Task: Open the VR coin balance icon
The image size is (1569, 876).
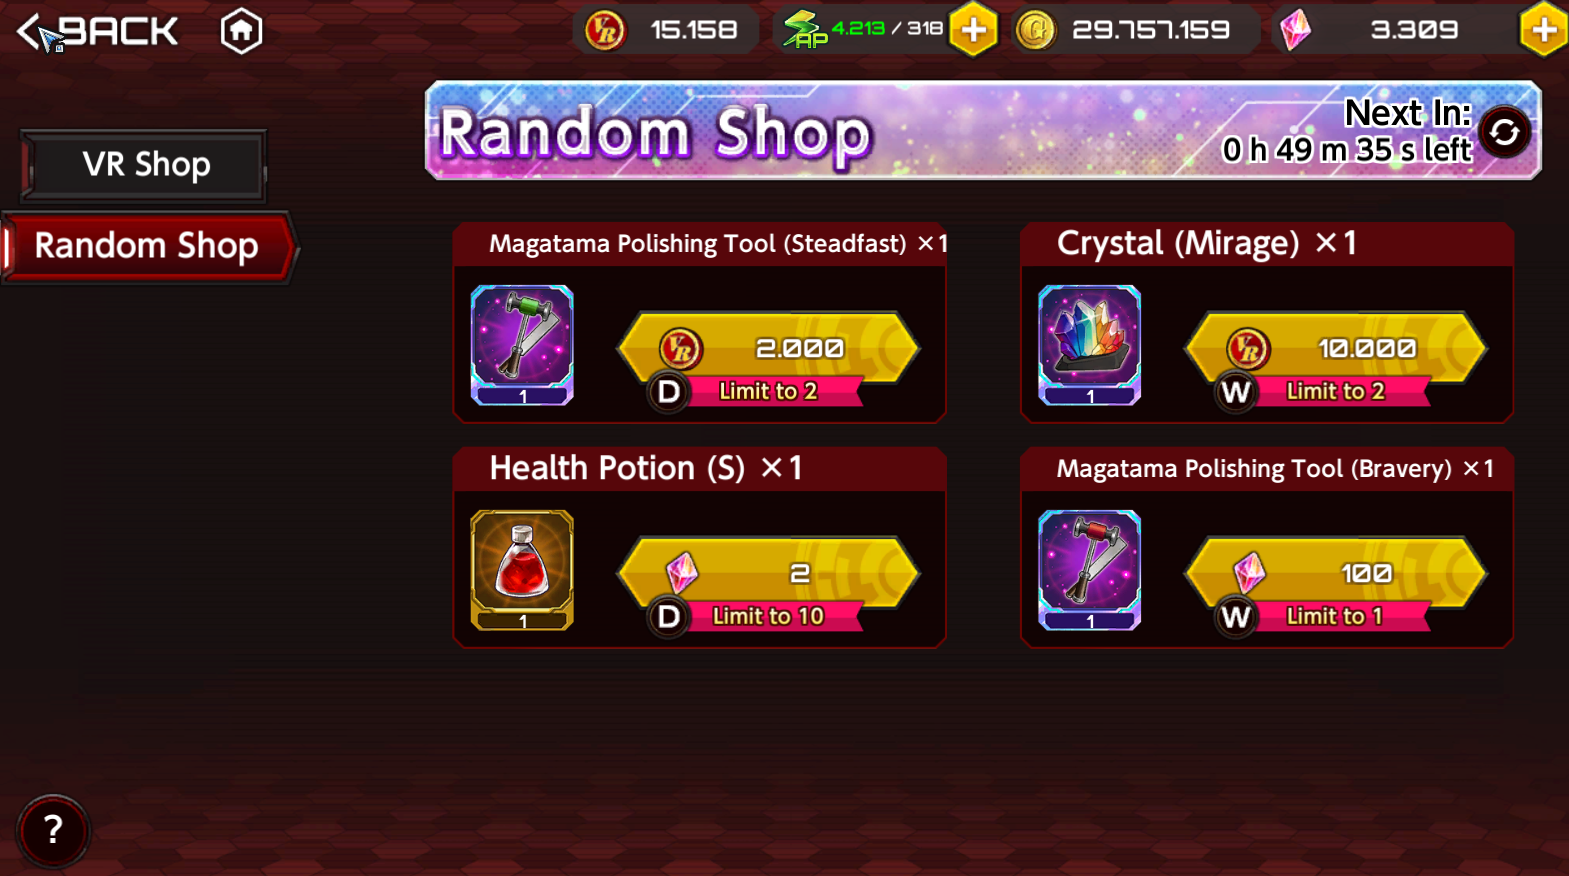Action: click(604, 30)
